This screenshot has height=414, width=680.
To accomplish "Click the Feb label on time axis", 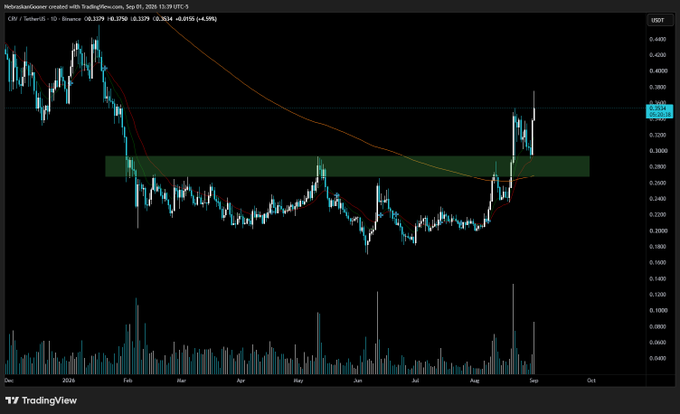I will click(x=128, y=381).
